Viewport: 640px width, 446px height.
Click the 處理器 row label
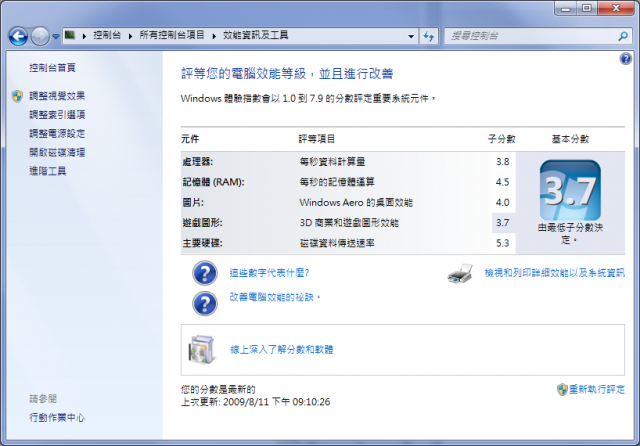(198, 162)
